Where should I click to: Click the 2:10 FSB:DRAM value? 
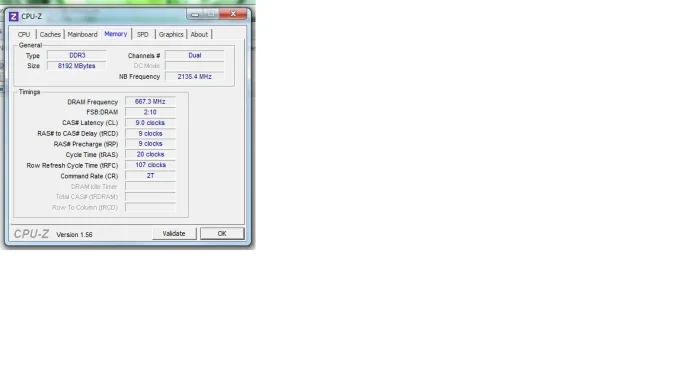click(150, 112)
